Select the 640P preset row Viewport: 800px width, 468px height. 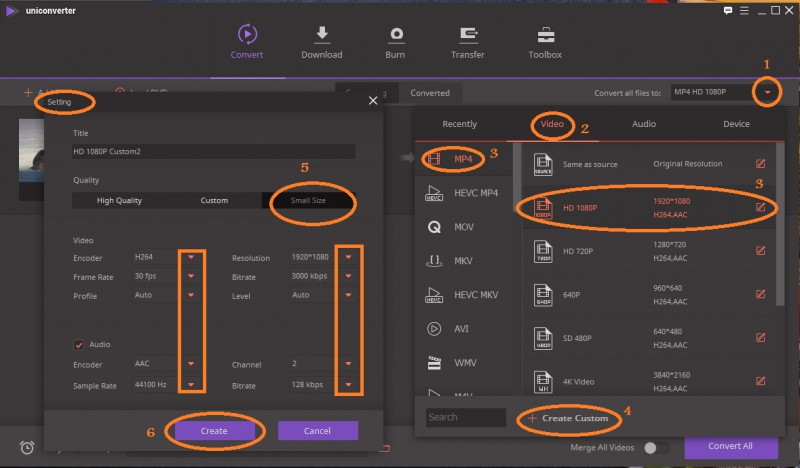pyautogui.click(x=649, y=294)
